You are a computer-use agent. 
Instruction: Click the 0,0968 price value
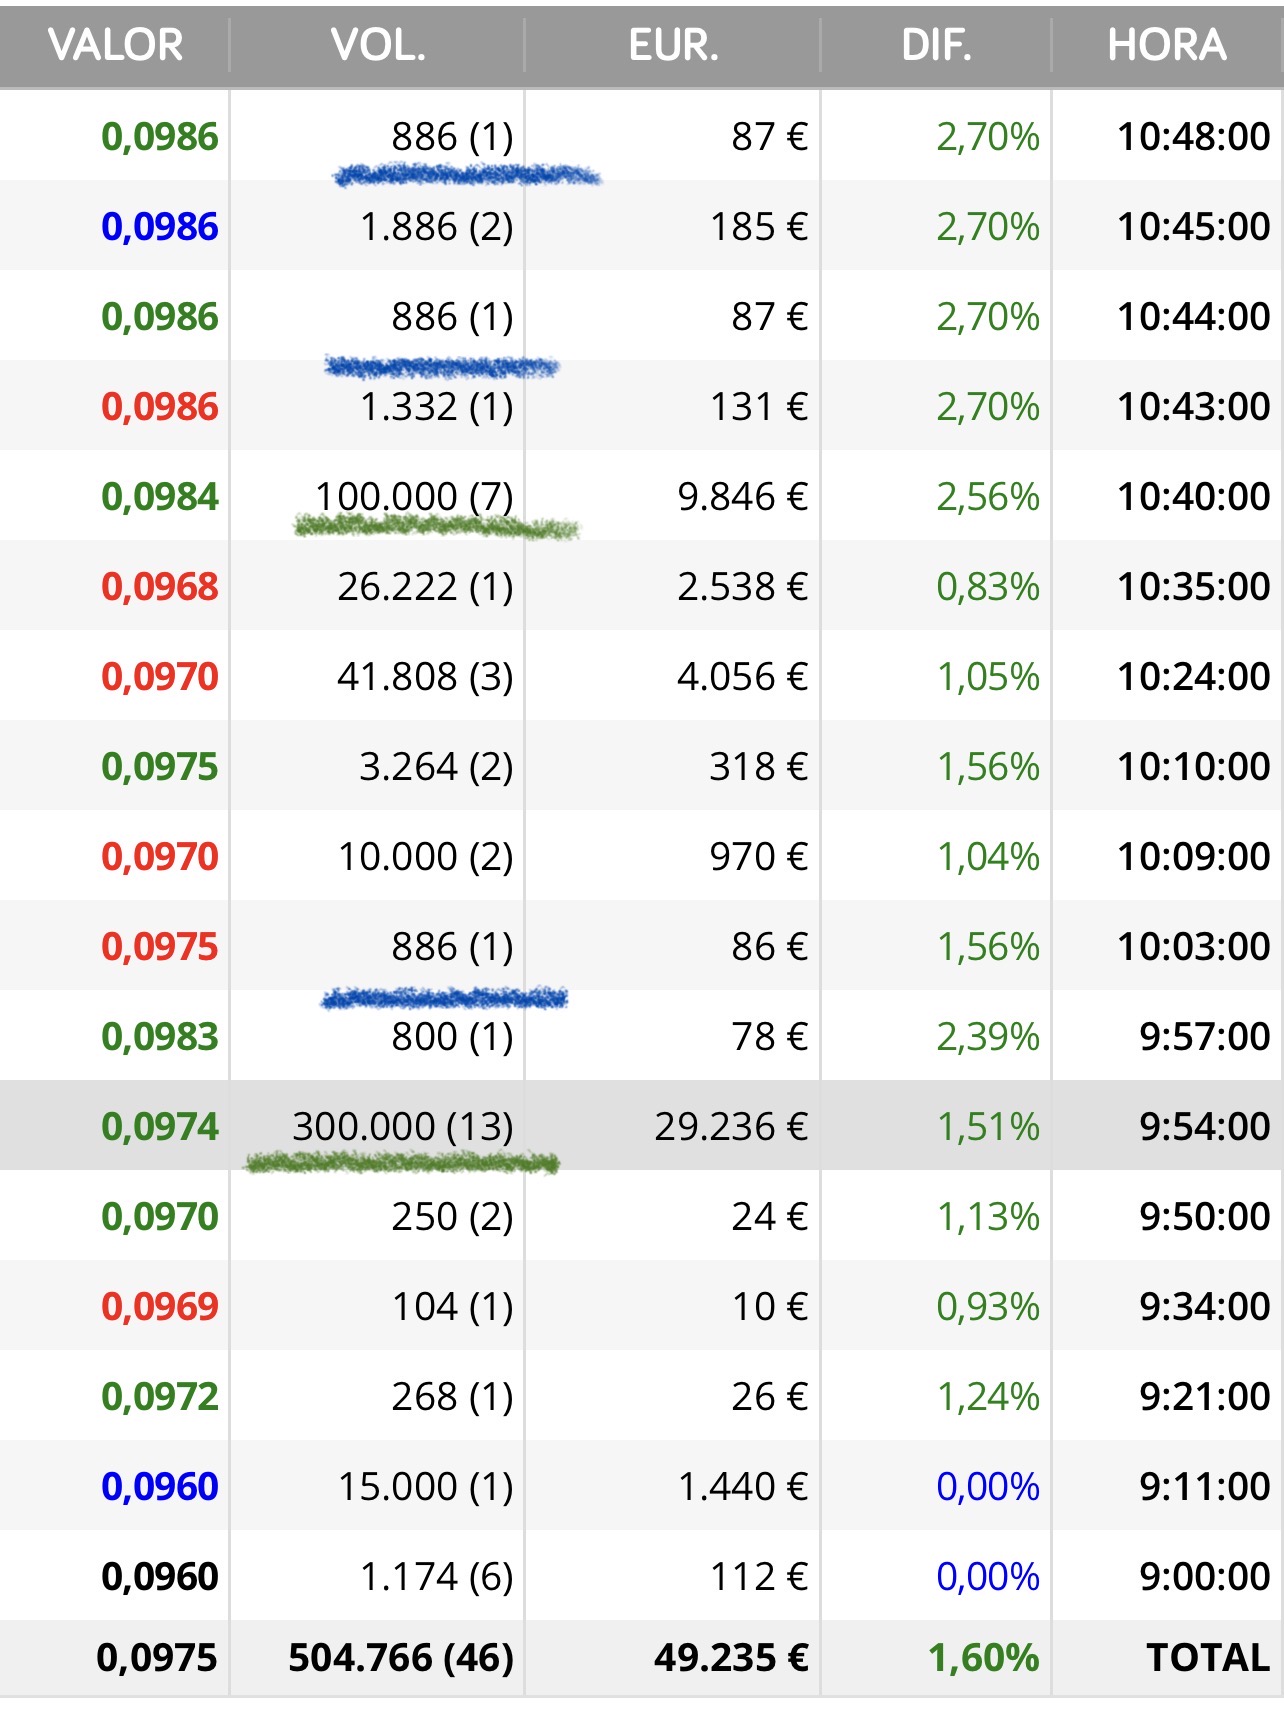pos(160,586)
